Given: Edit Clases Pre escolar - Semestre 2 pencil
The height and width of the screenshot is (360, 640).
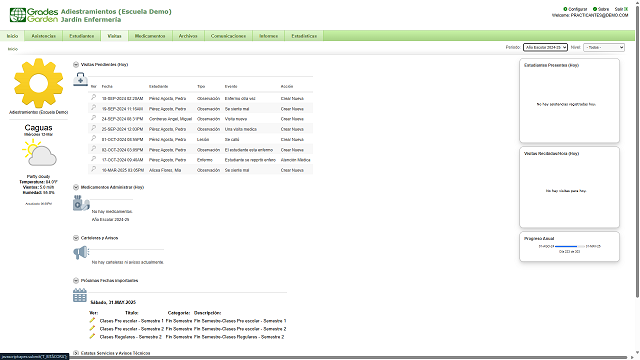Looking at the screenshot, I should tap(92, 328).
